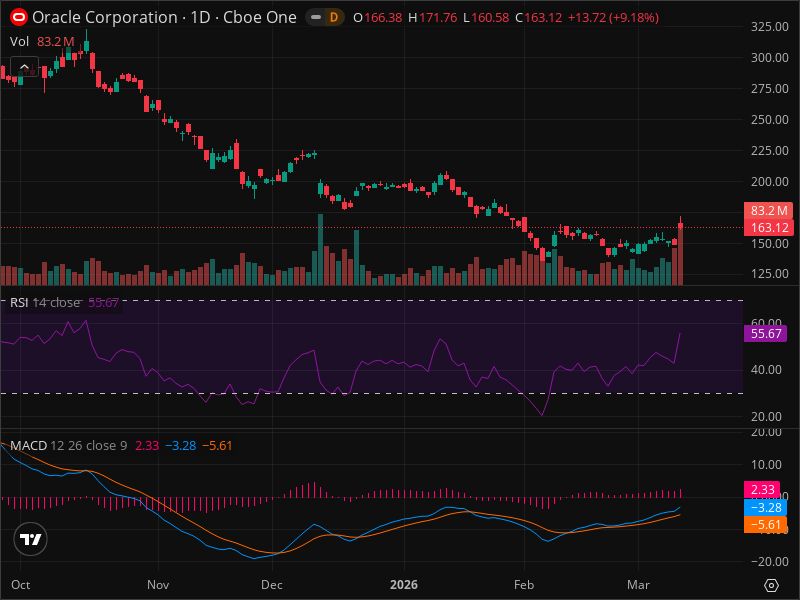Screen dimensions: 800x600
Task: Click the 325.00 price scale label
Action: (769, 27)
